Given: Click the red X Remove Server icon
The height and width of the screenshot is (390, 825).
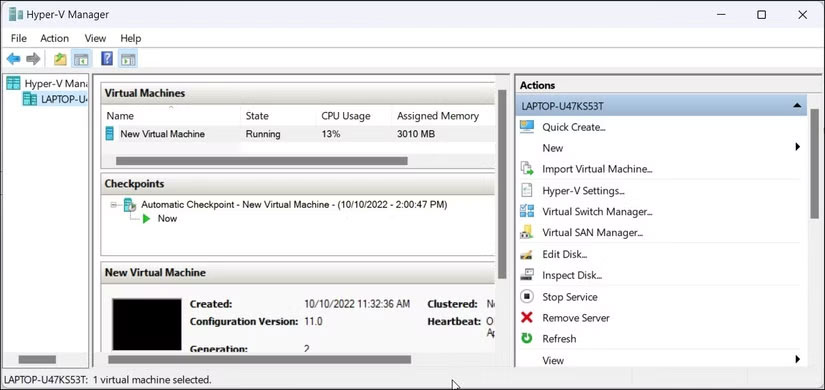Looking at the screenshot, I should point(527,318).
